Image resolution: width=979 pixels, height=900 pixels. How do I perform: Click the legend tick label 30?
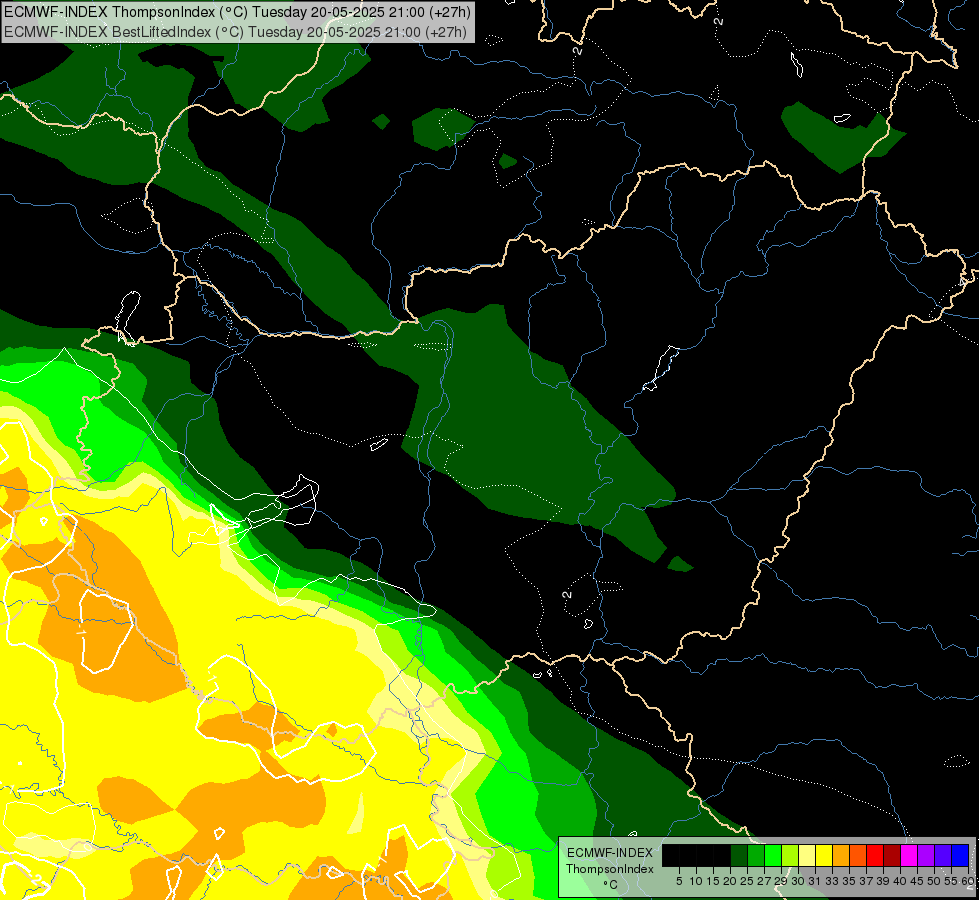[798, 881]
